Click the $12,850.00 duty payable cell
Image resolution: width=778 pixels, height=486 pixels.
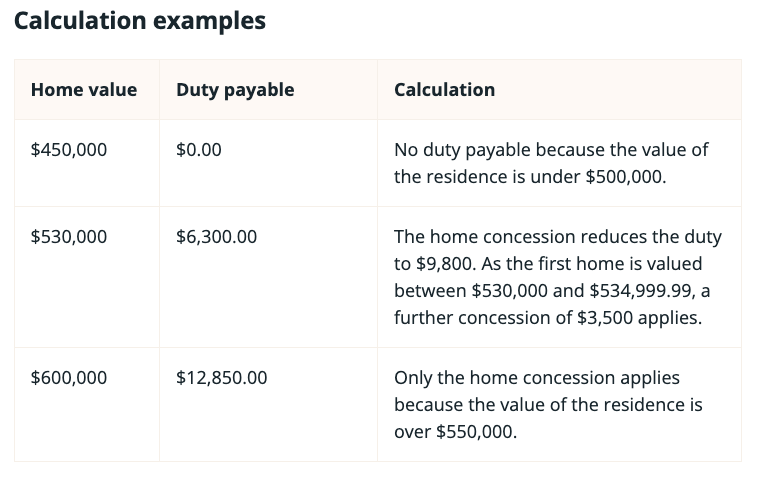tap(221, 378)
